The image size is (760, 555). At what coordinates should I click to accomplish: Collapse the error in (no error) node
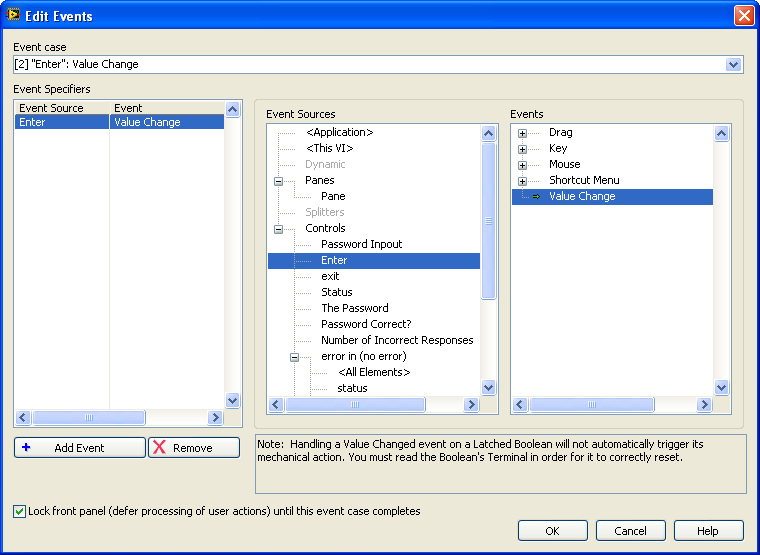coord(295,357)
